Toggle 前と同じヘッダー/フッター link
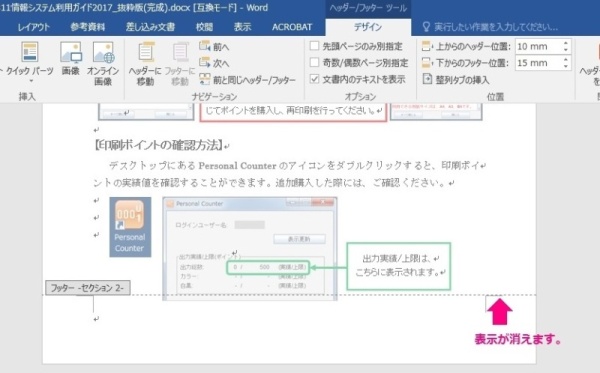 coord(248,80)
